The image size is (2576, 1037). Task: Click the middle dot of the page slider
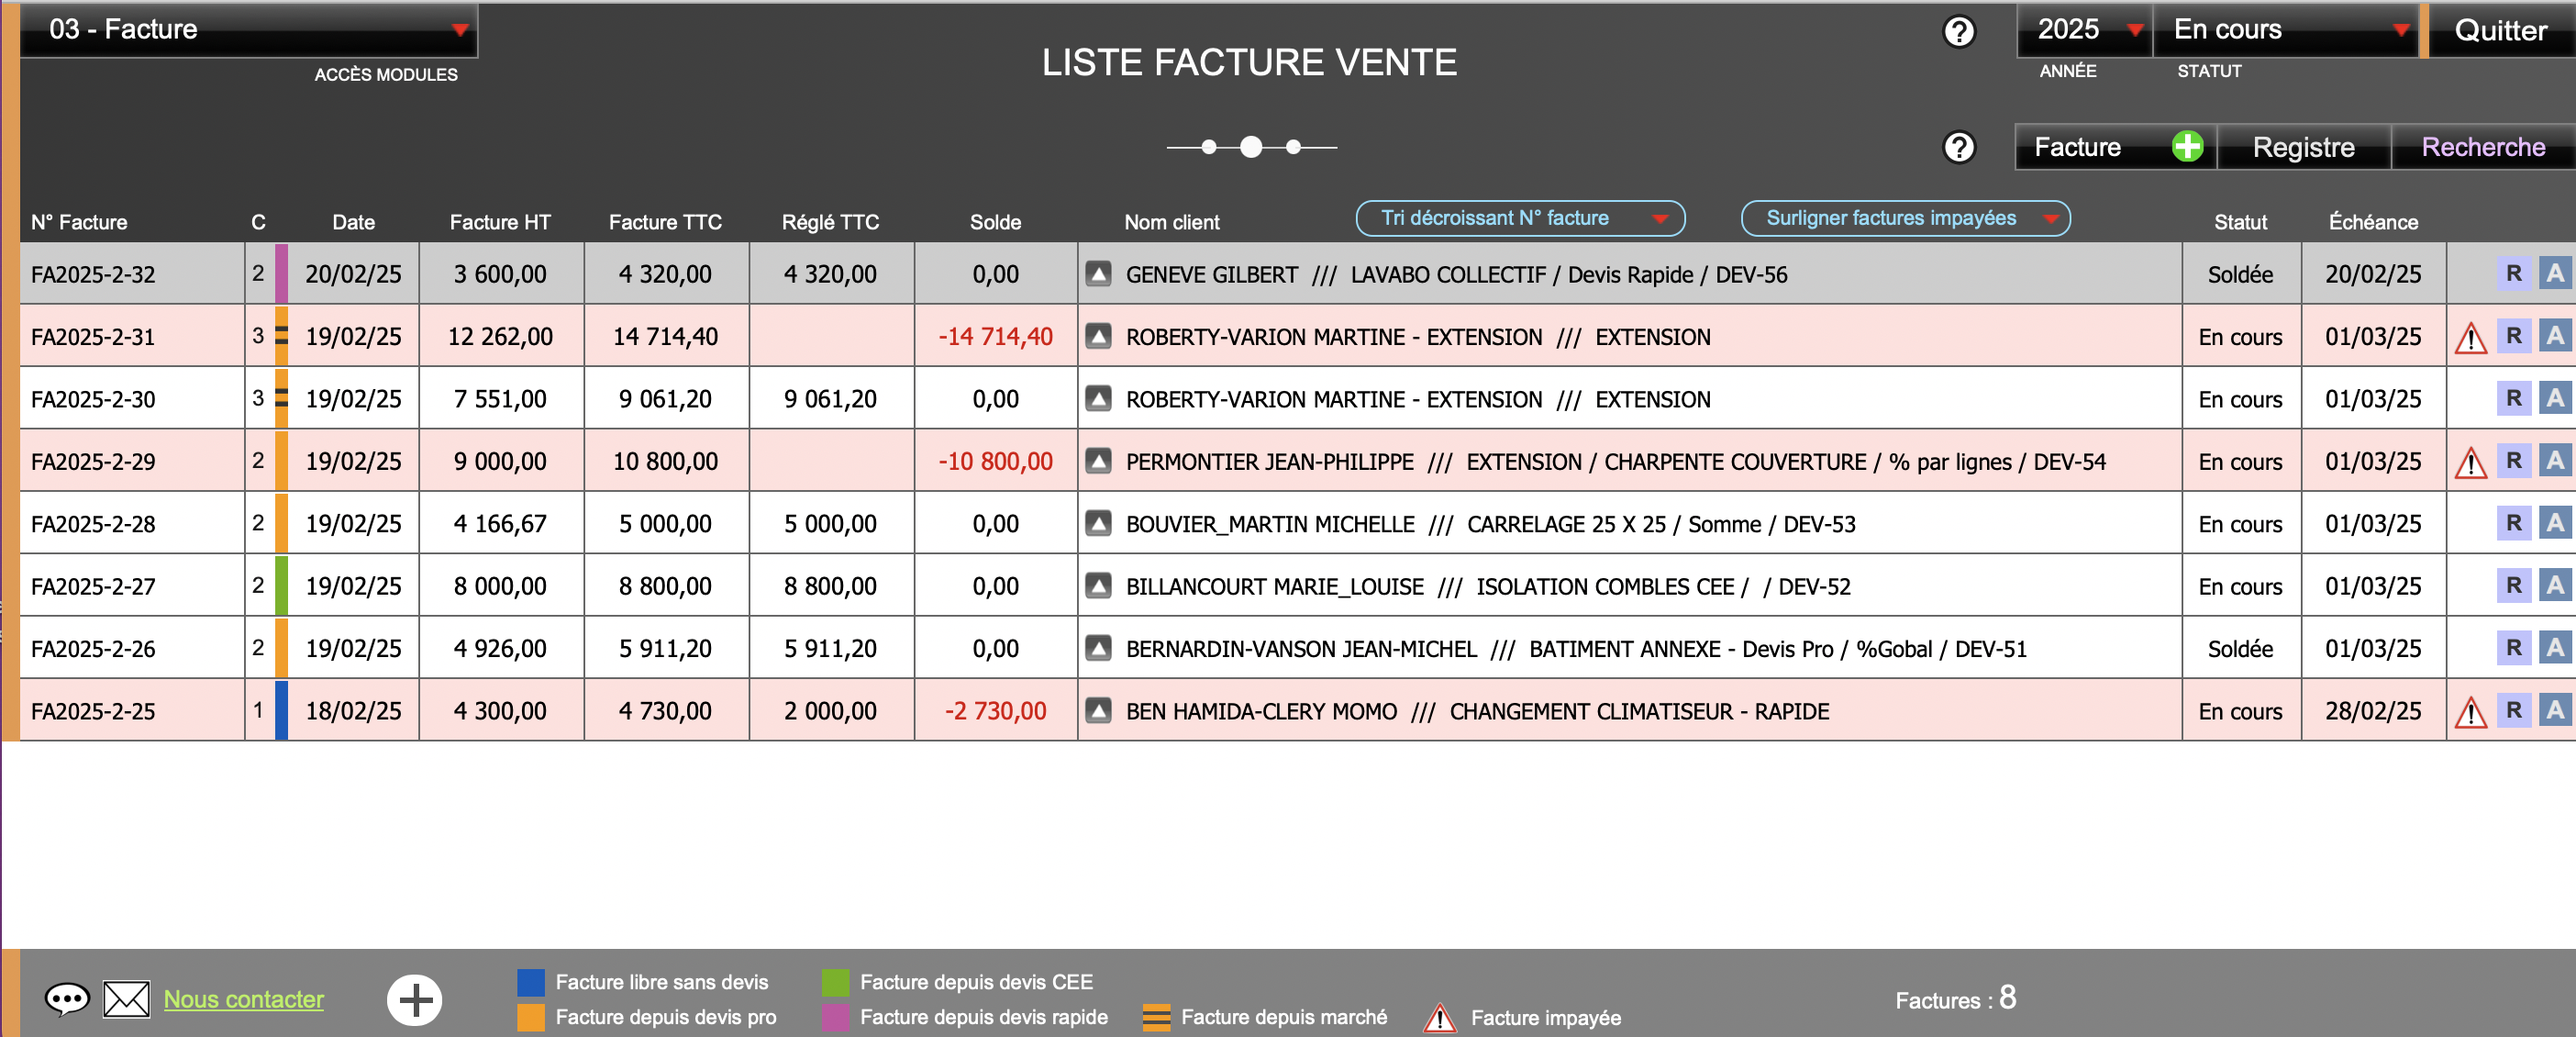pyautogui.click(x=1250, y=147)
